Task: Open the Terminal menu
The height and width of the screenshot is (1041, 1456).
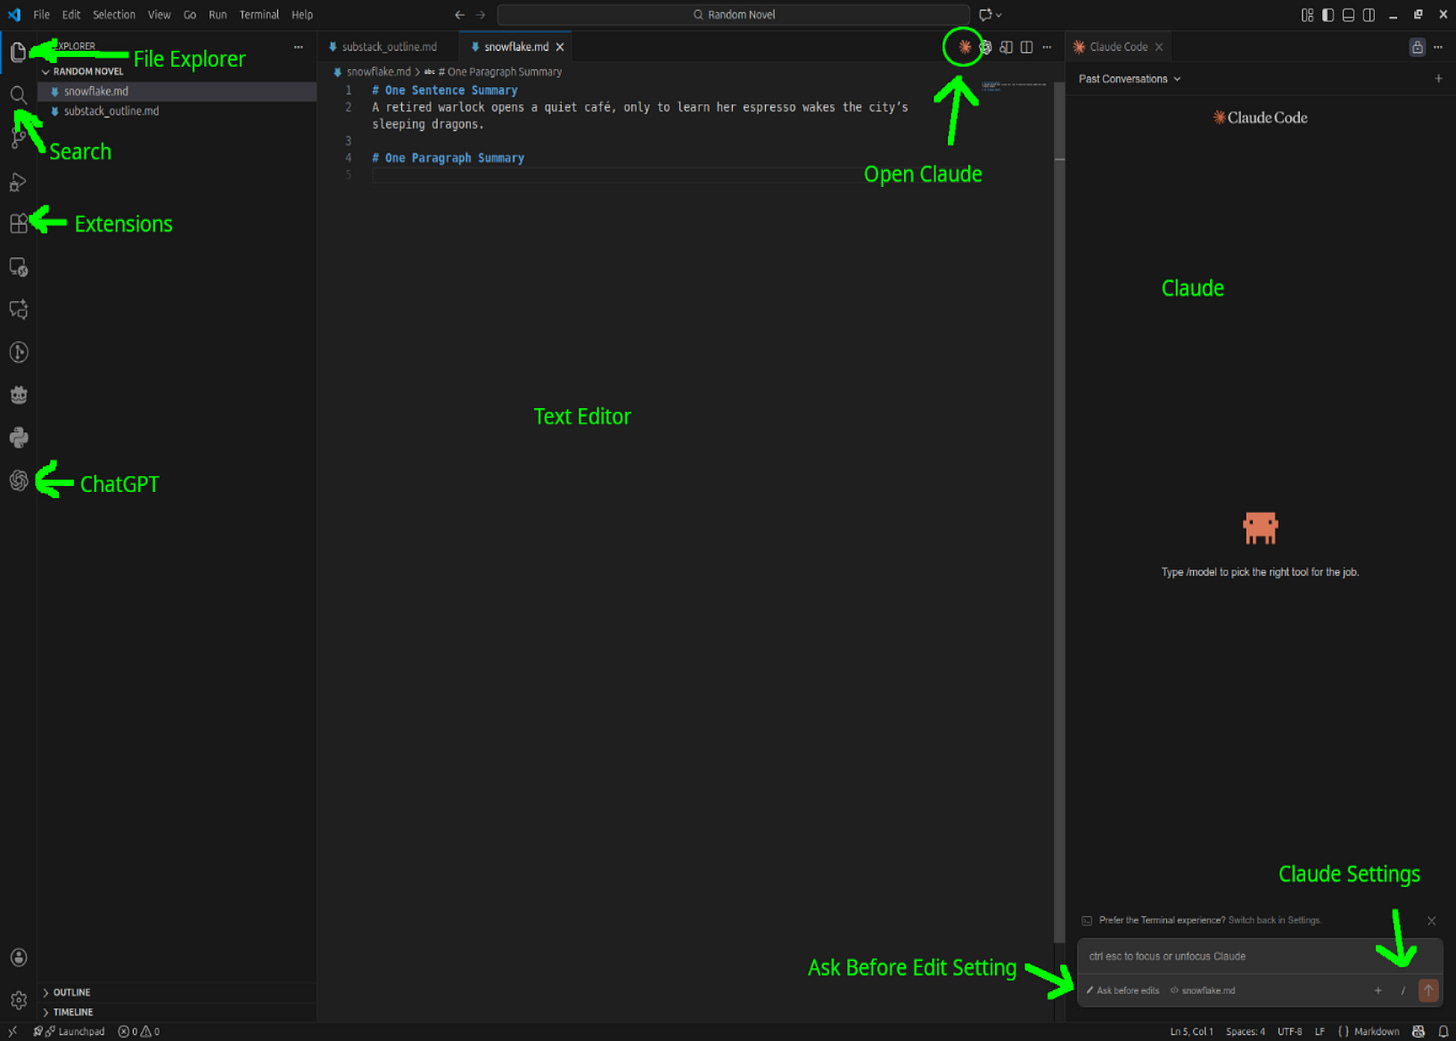Action: coord(259,14)
